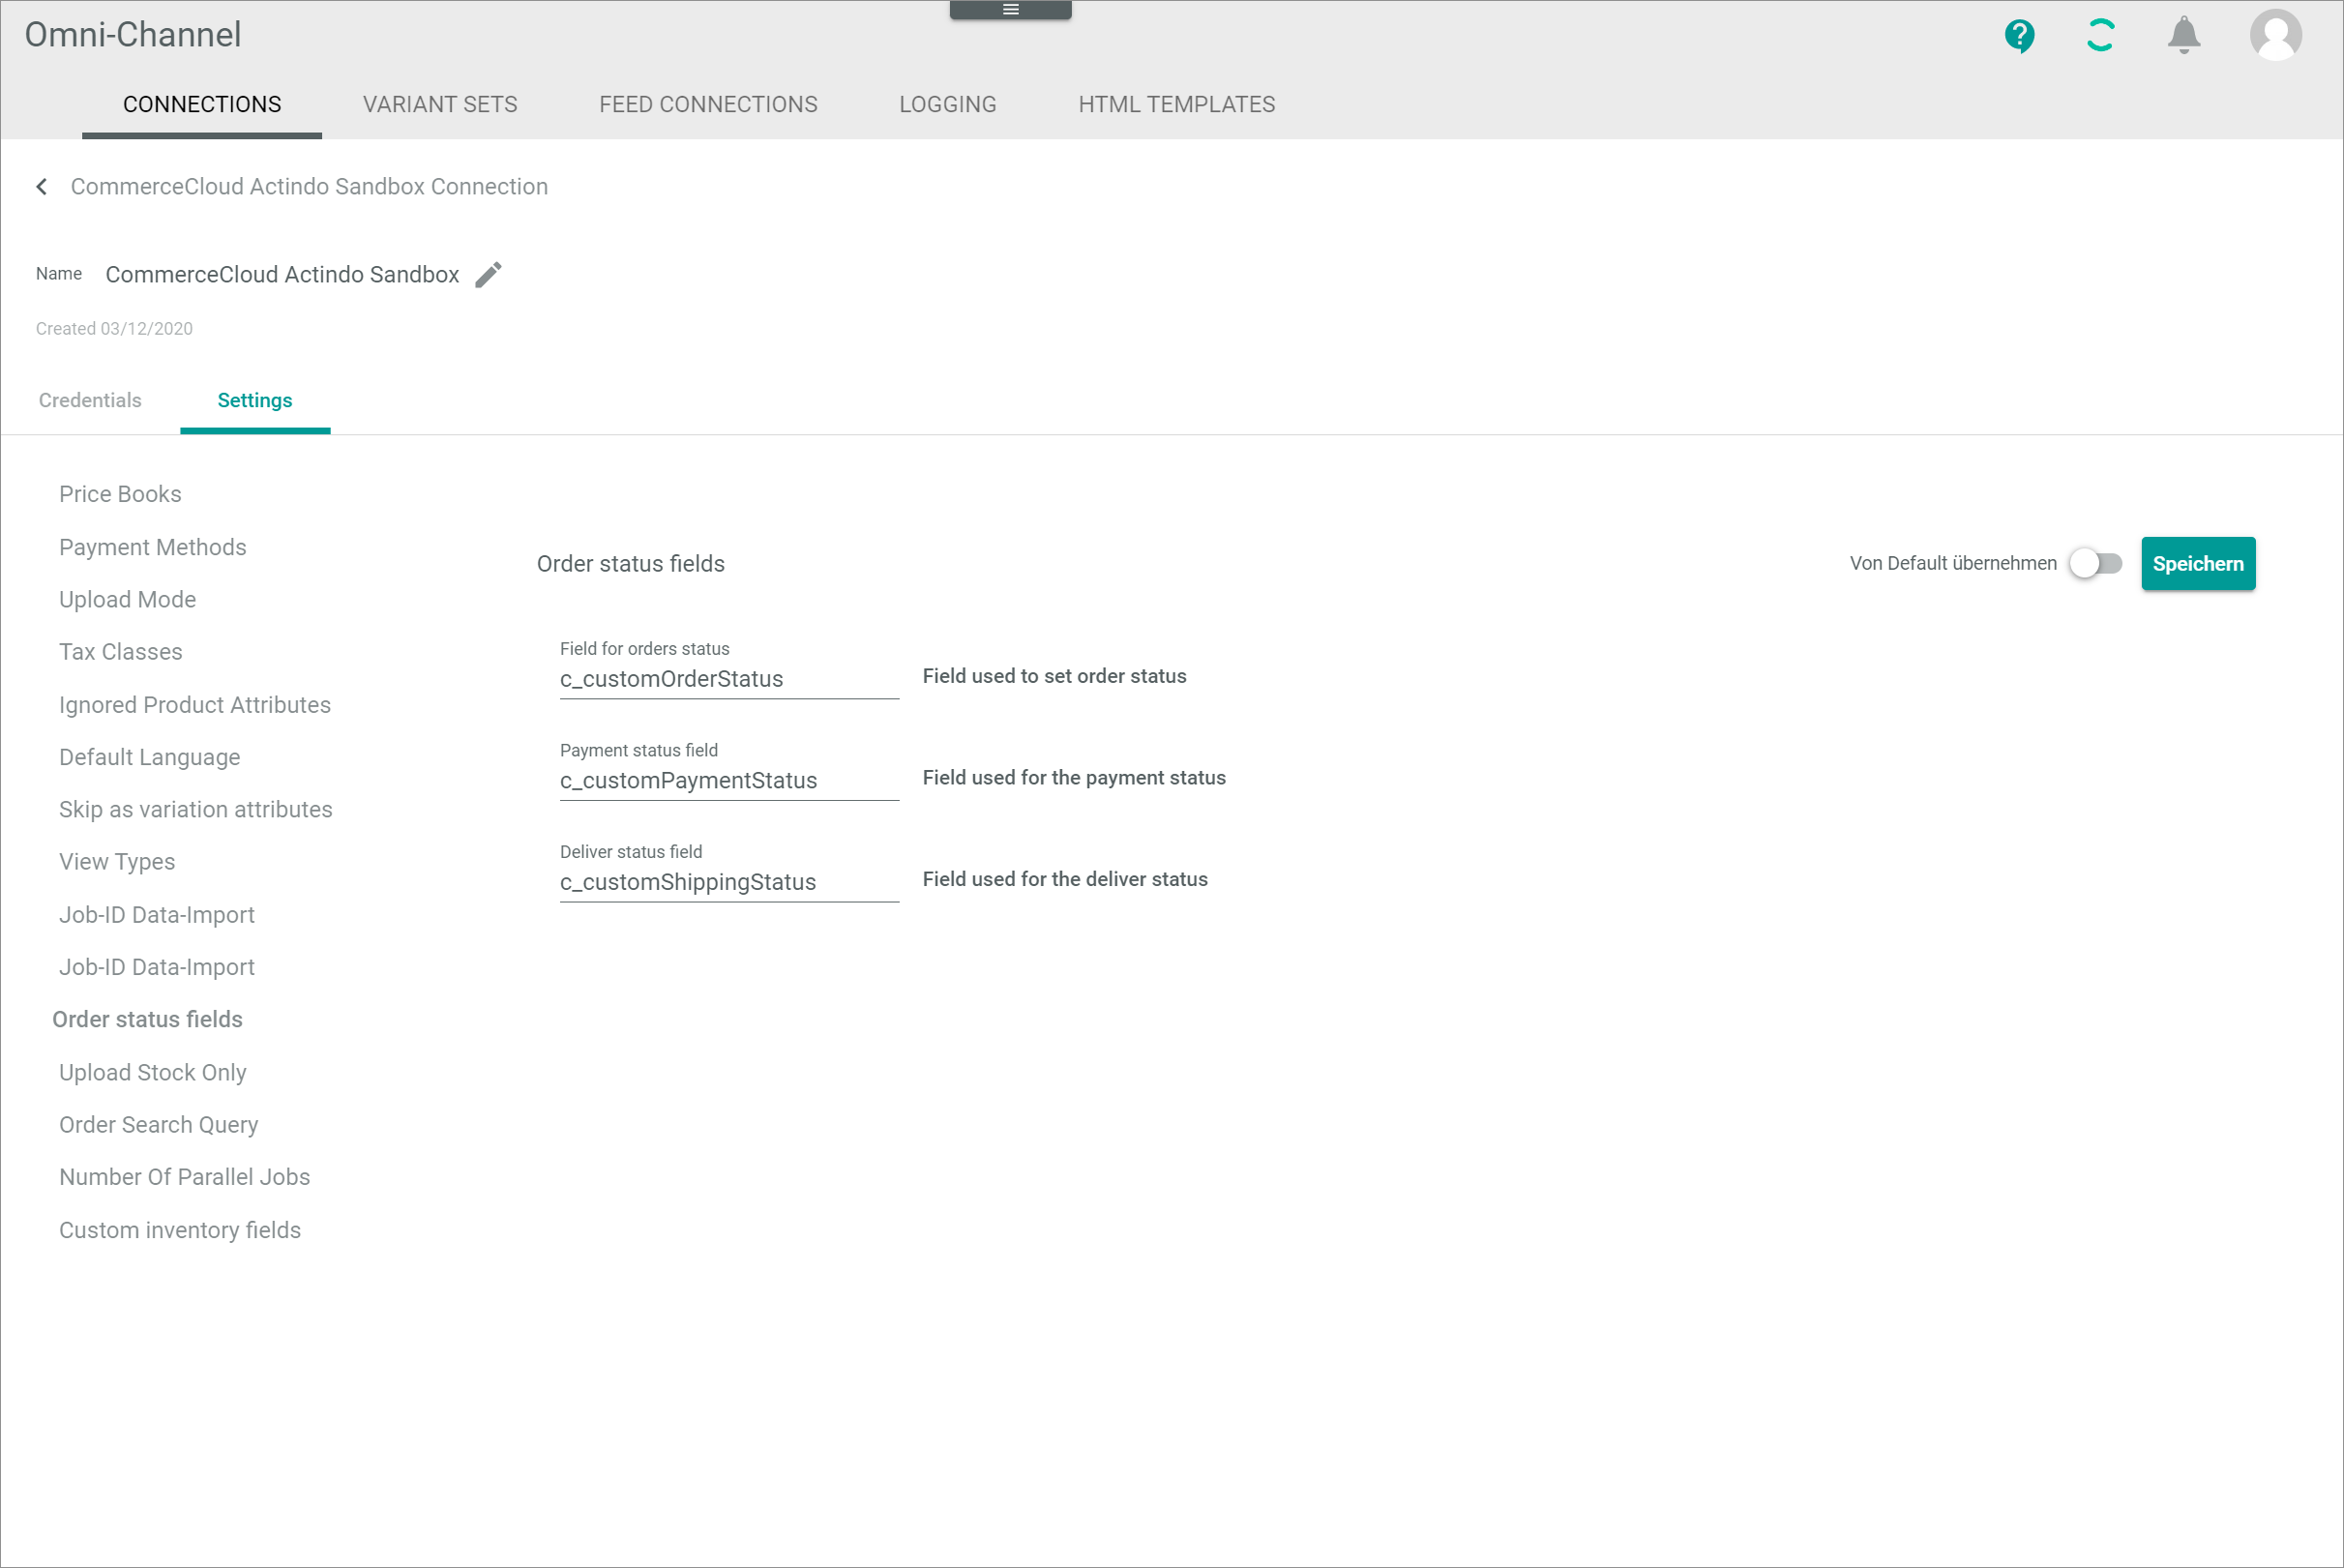2344x1568 pixels.
Task: Click the Created 03/12/2020 text
Action: coord(114,329)
